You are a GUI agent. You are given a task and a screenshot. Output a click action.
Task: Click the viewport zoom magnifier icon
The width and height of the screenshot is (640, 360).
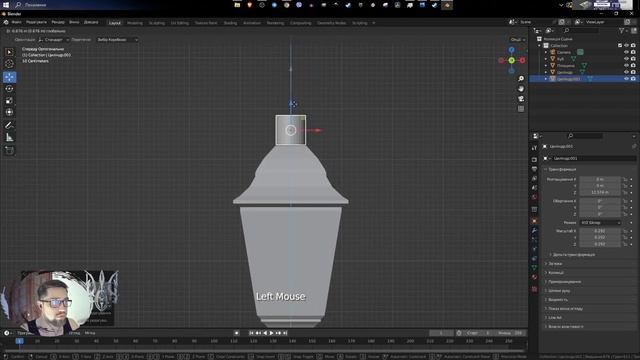click(521, 78)
